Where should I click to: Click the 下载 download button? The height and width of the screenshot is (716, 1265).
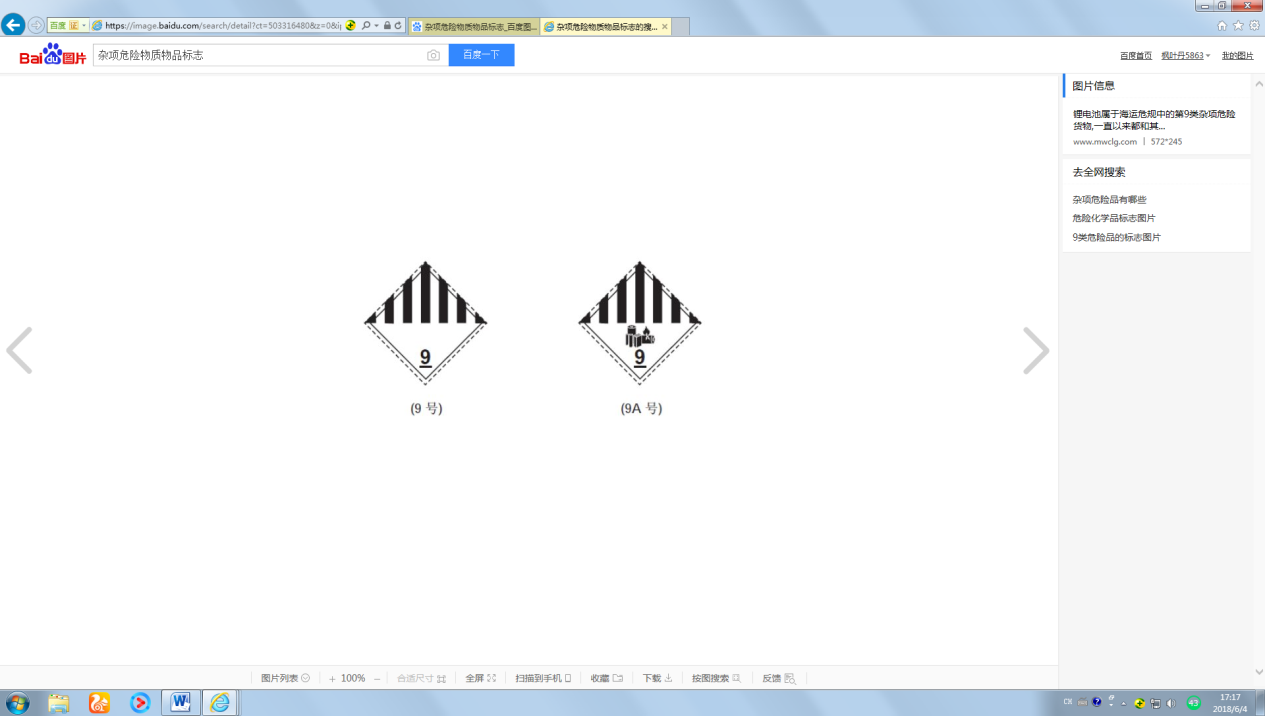coord(657,678)
